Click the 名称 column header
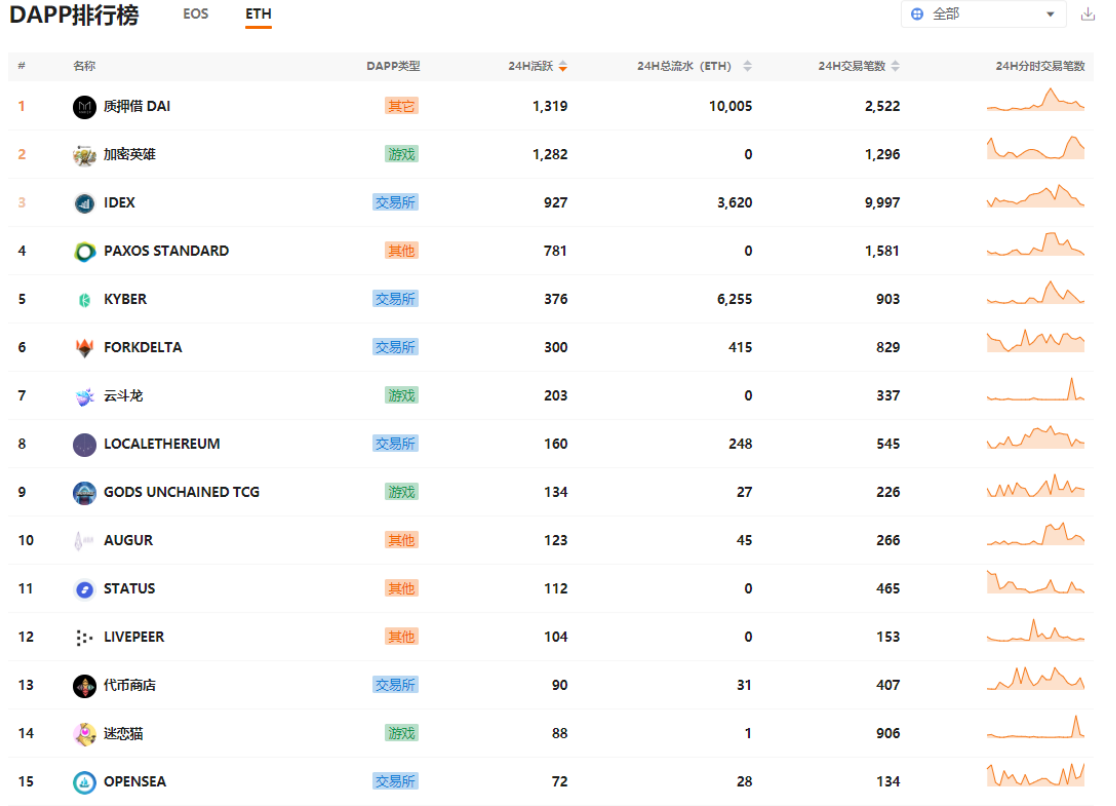The width and height of the screenshot is (1116, 806). tap(84, 66)
